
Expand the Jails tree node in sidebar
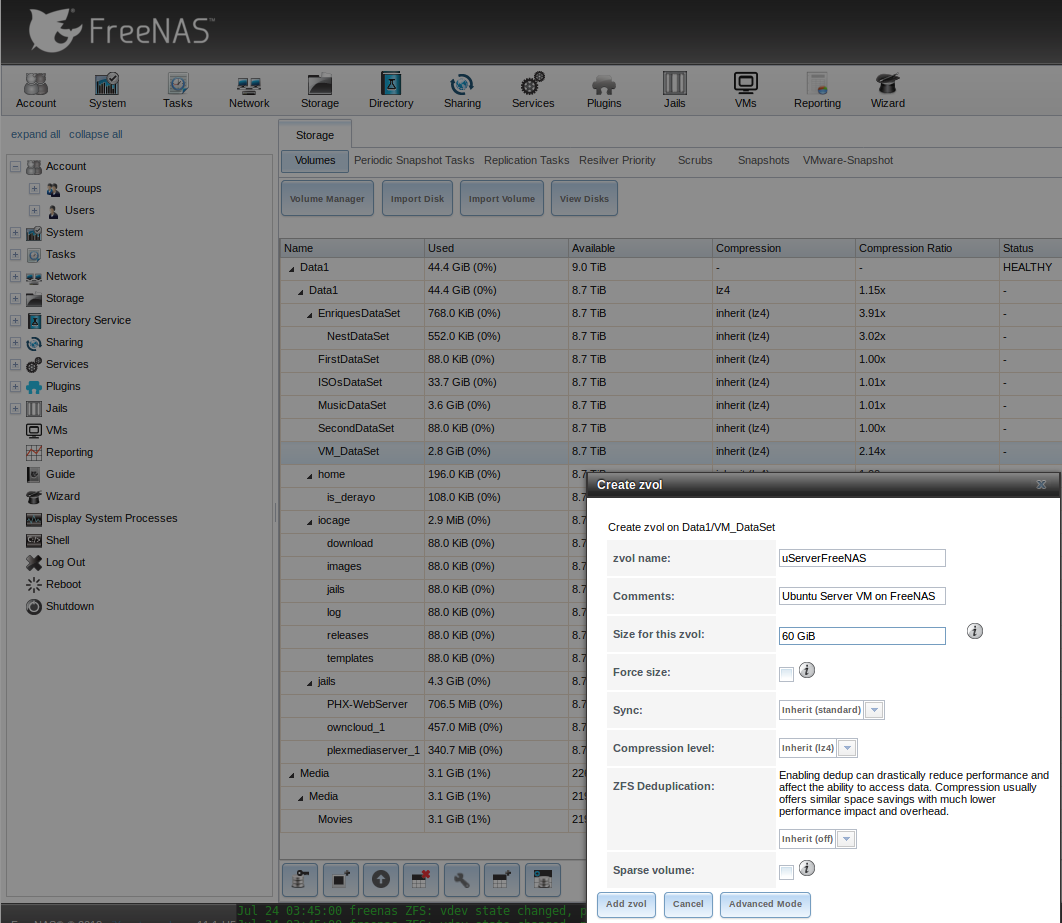pos(16,408)
